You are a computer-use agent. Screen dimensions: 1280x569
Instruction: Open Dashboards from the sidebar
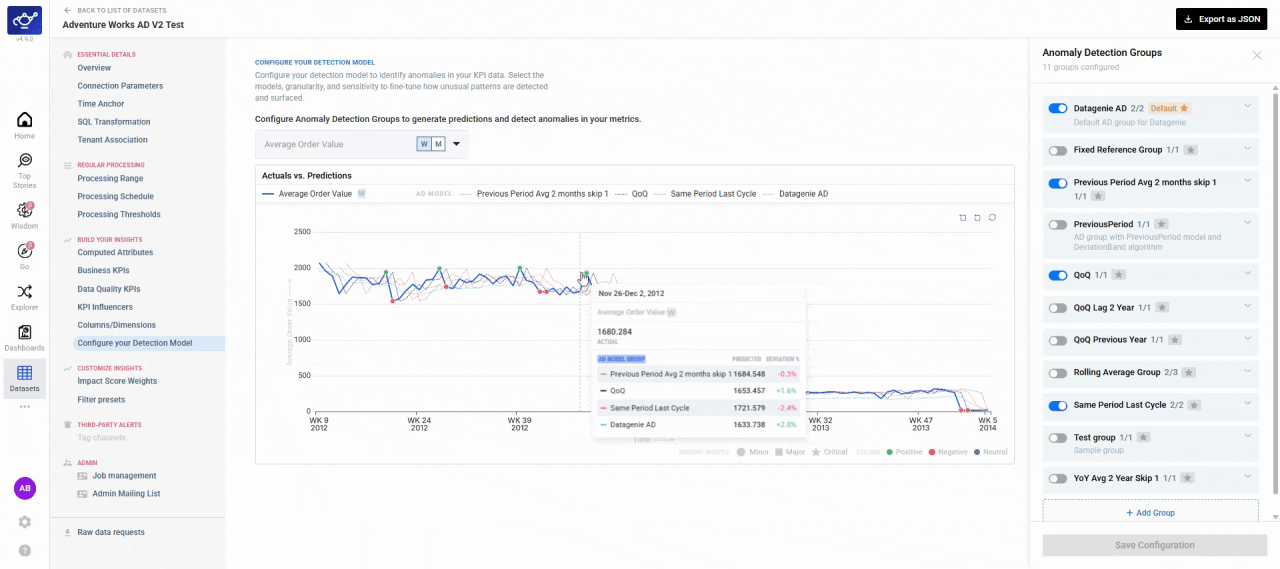click(x=24, y=338)
